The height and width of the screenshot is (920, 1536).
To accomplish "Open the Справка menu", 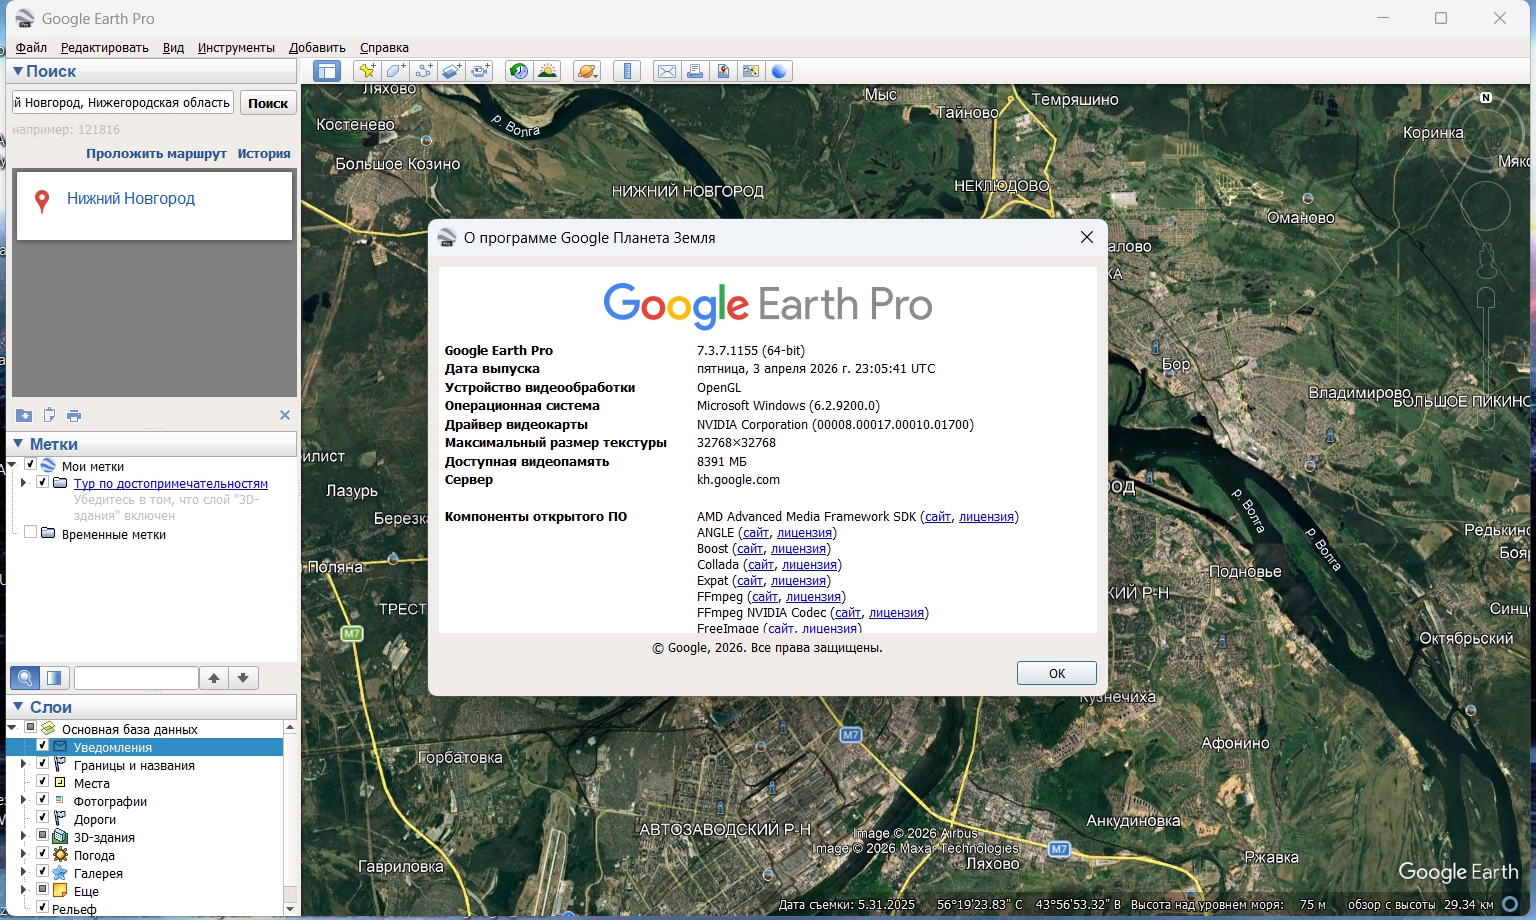I will pos(384,47).
